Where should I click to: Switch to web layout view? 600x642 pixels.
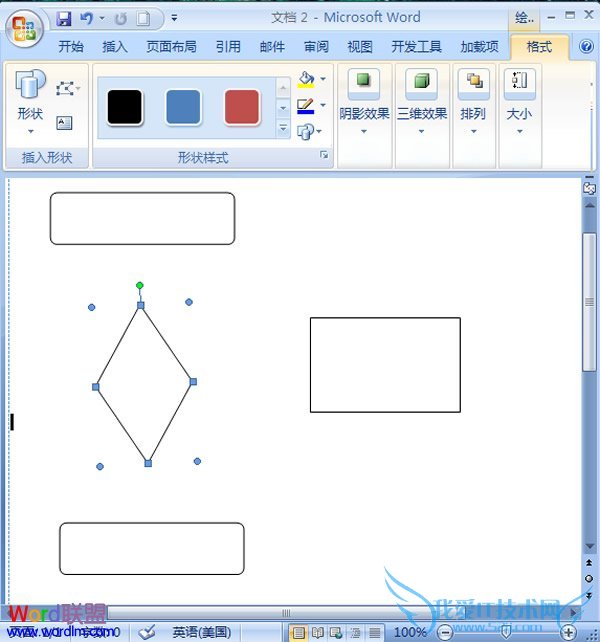point(336,633)
